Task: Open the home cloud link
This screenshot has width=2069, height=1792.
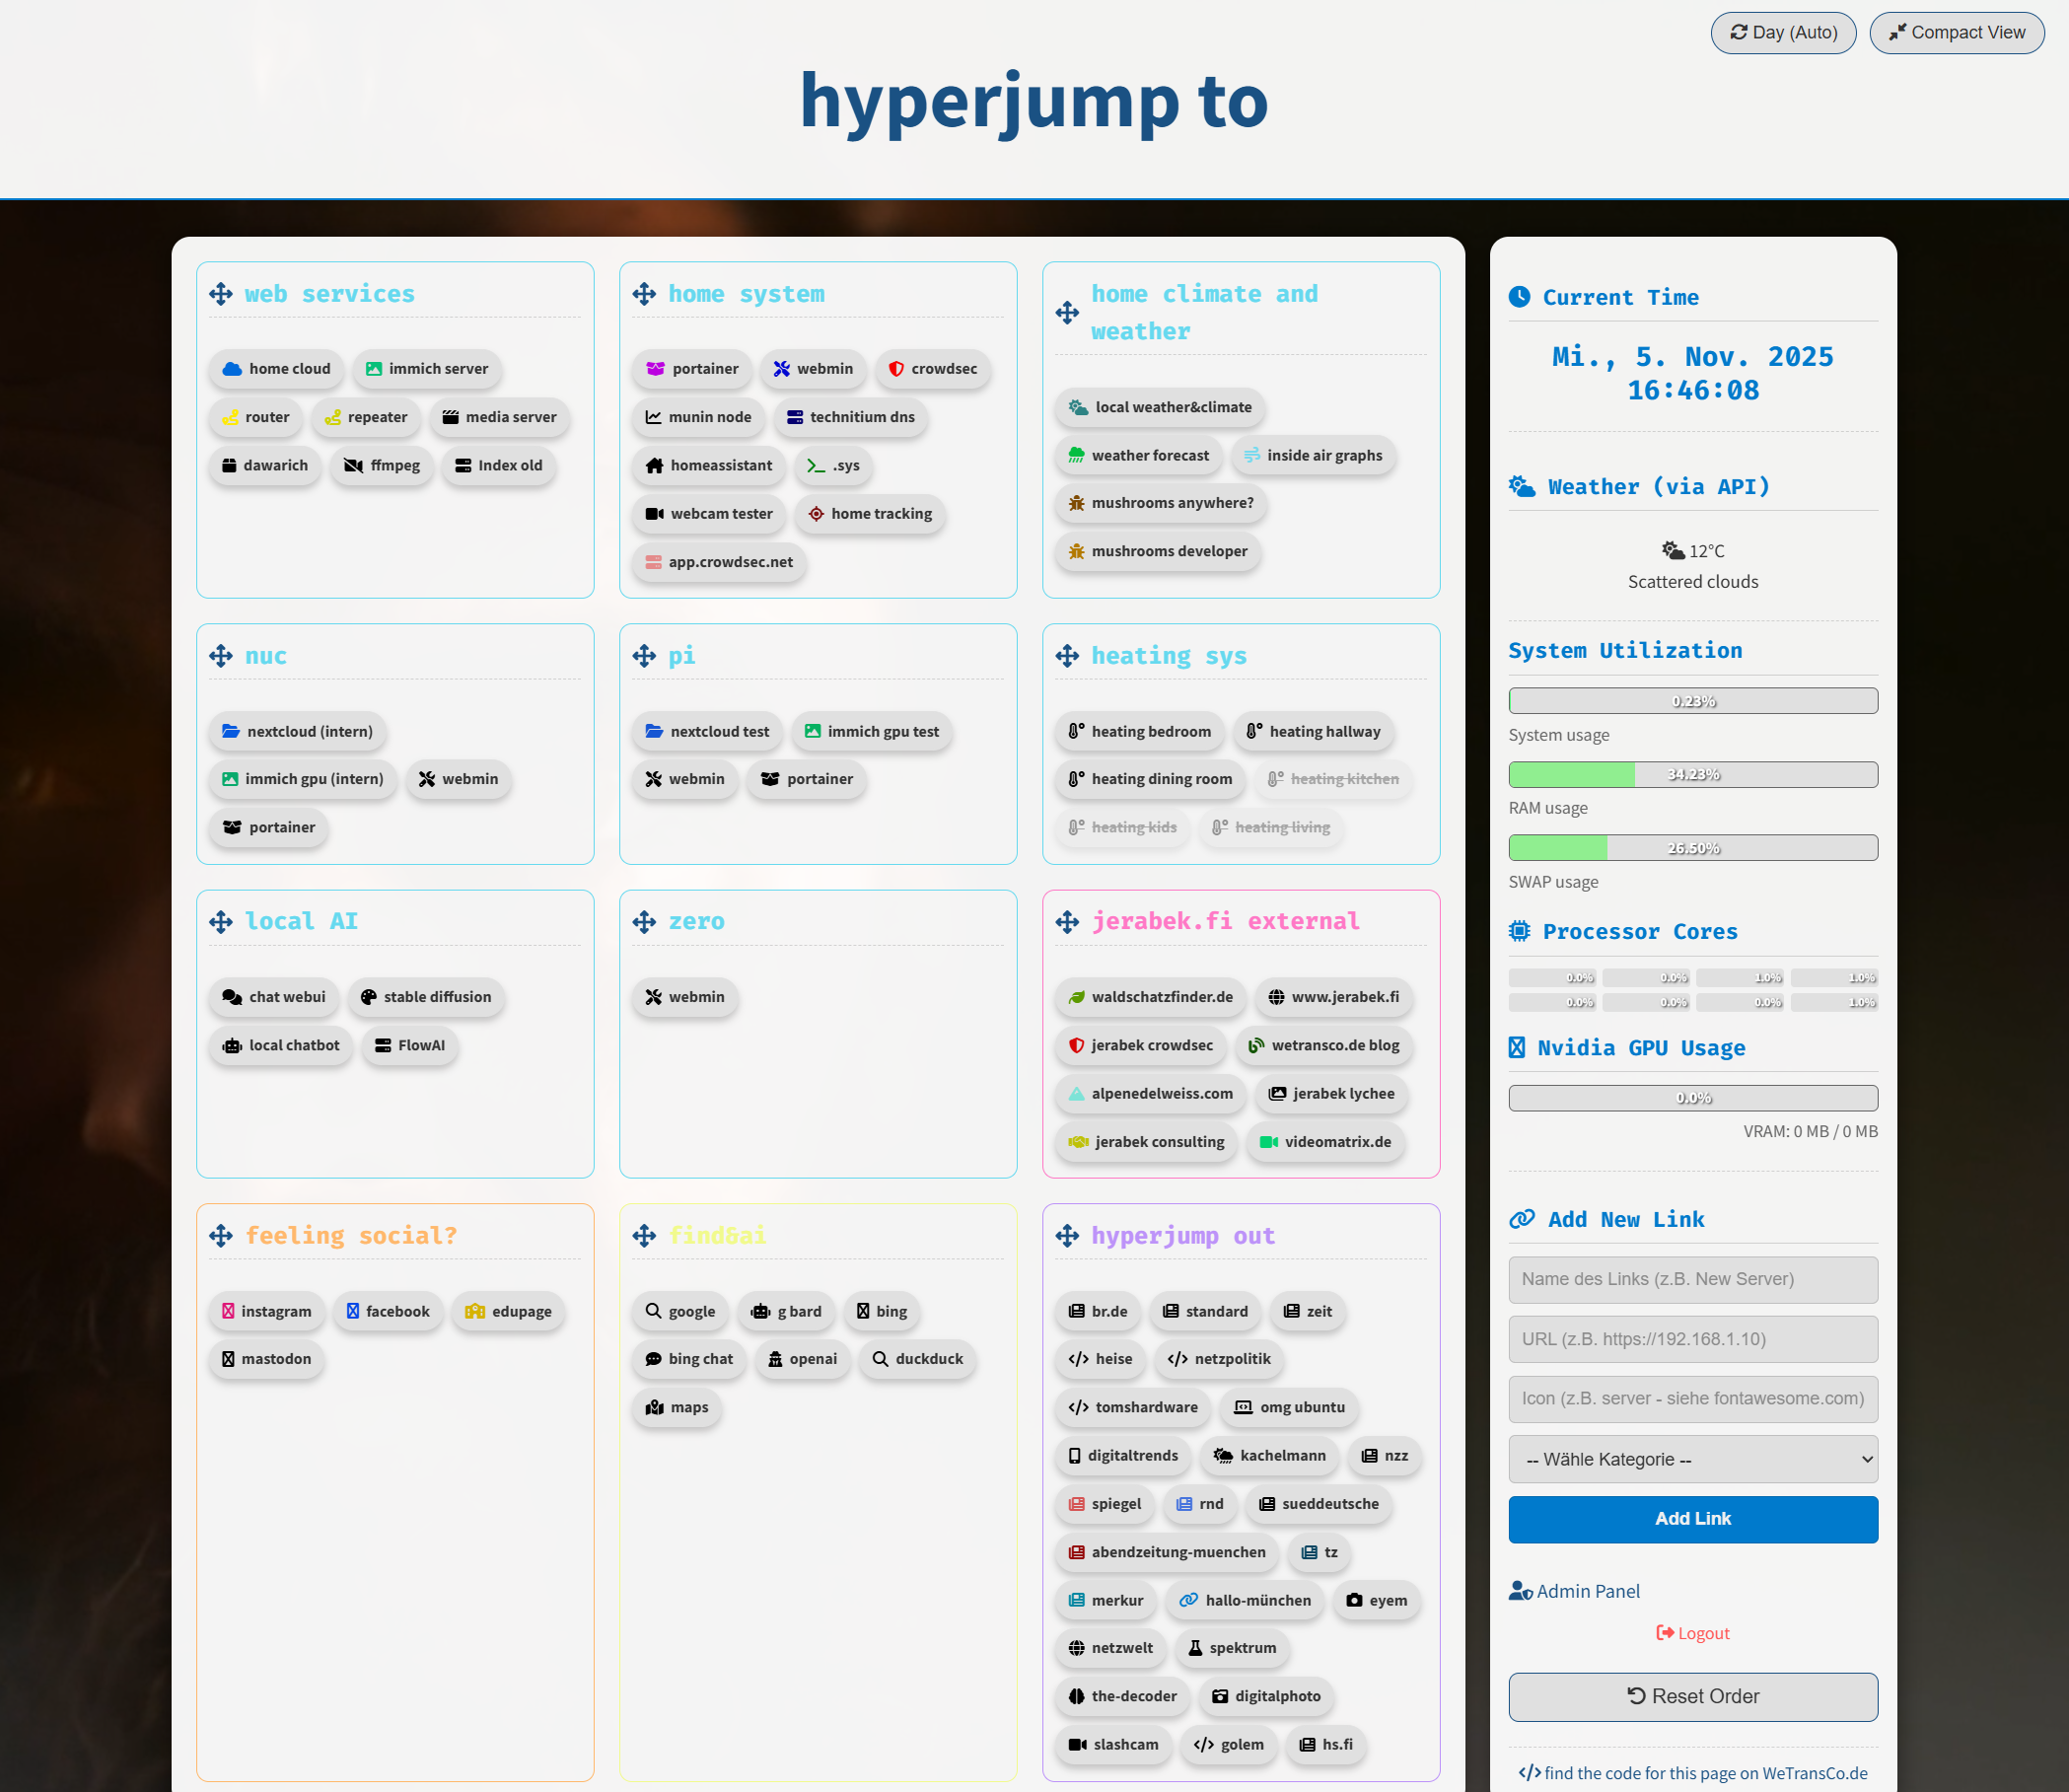Action: (x=276, y=369)
